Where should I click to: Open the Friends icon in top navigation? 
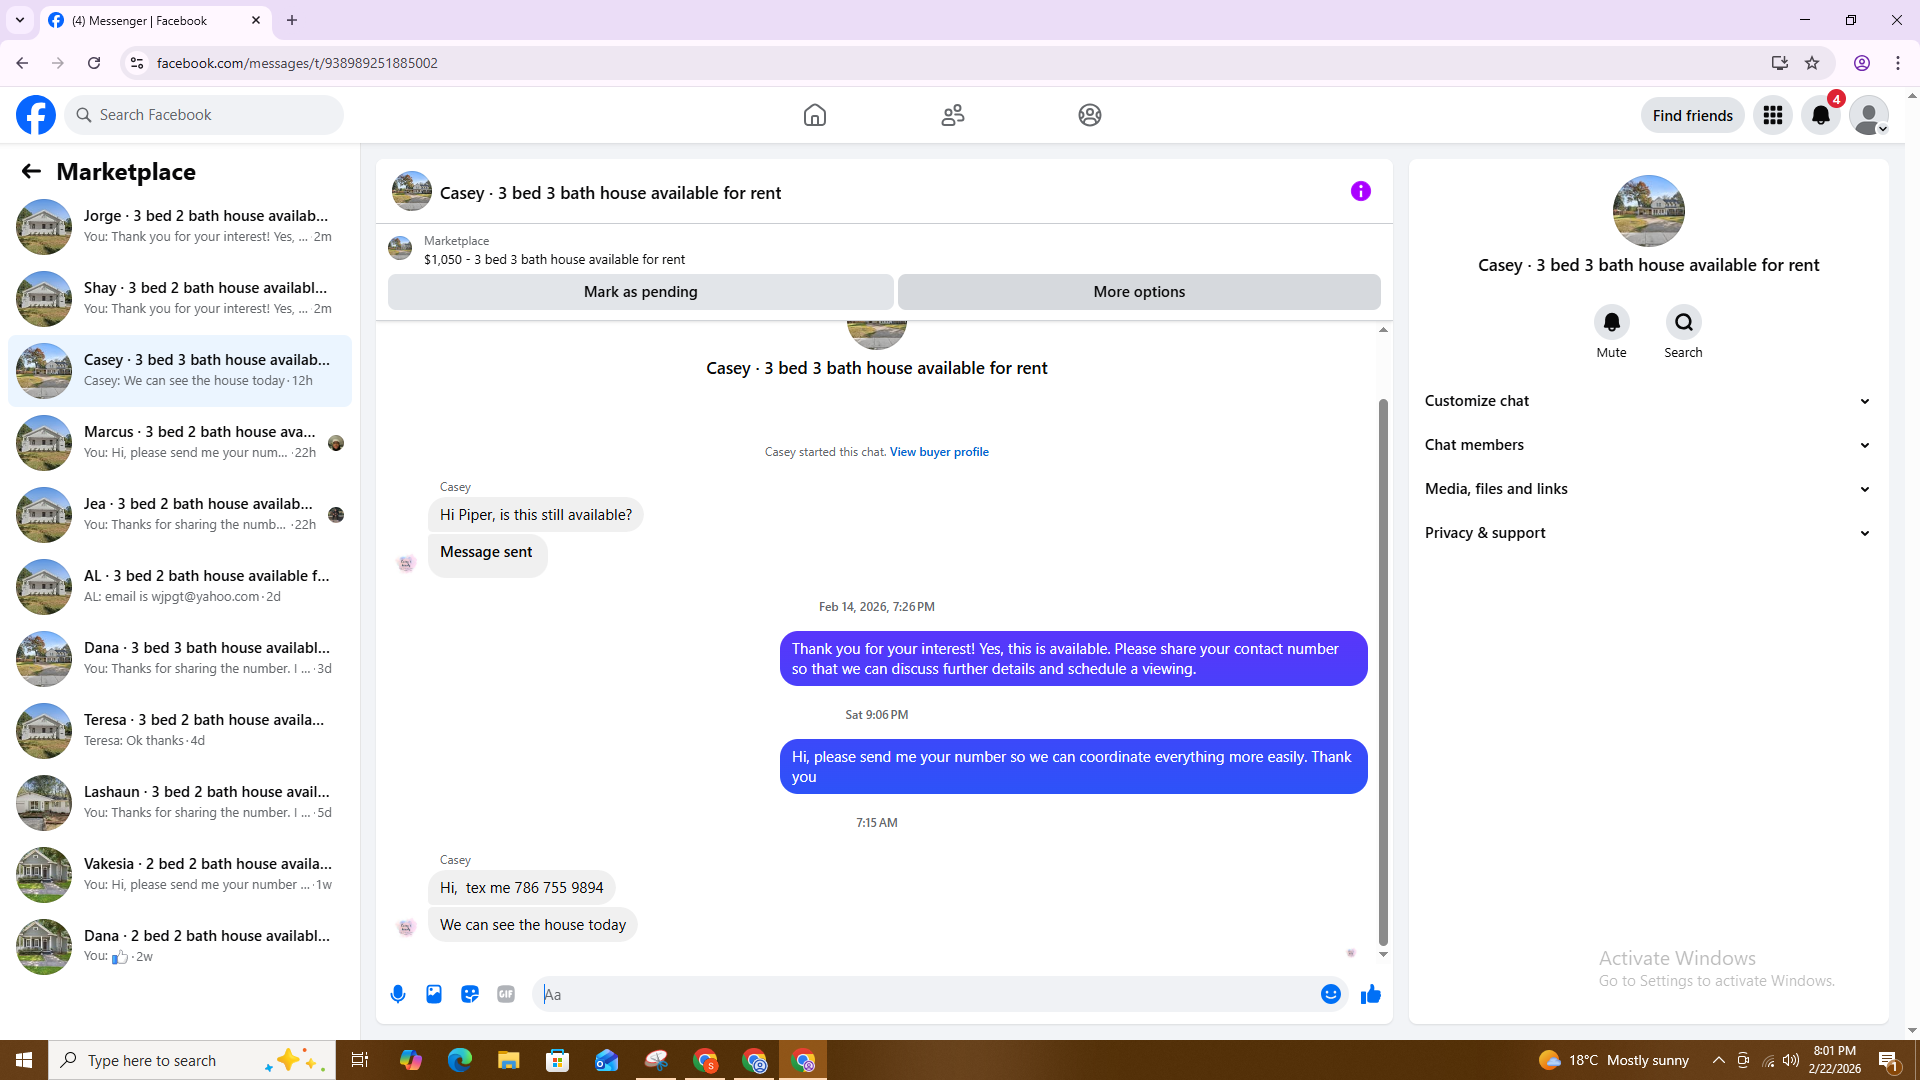tap(953, 115)
